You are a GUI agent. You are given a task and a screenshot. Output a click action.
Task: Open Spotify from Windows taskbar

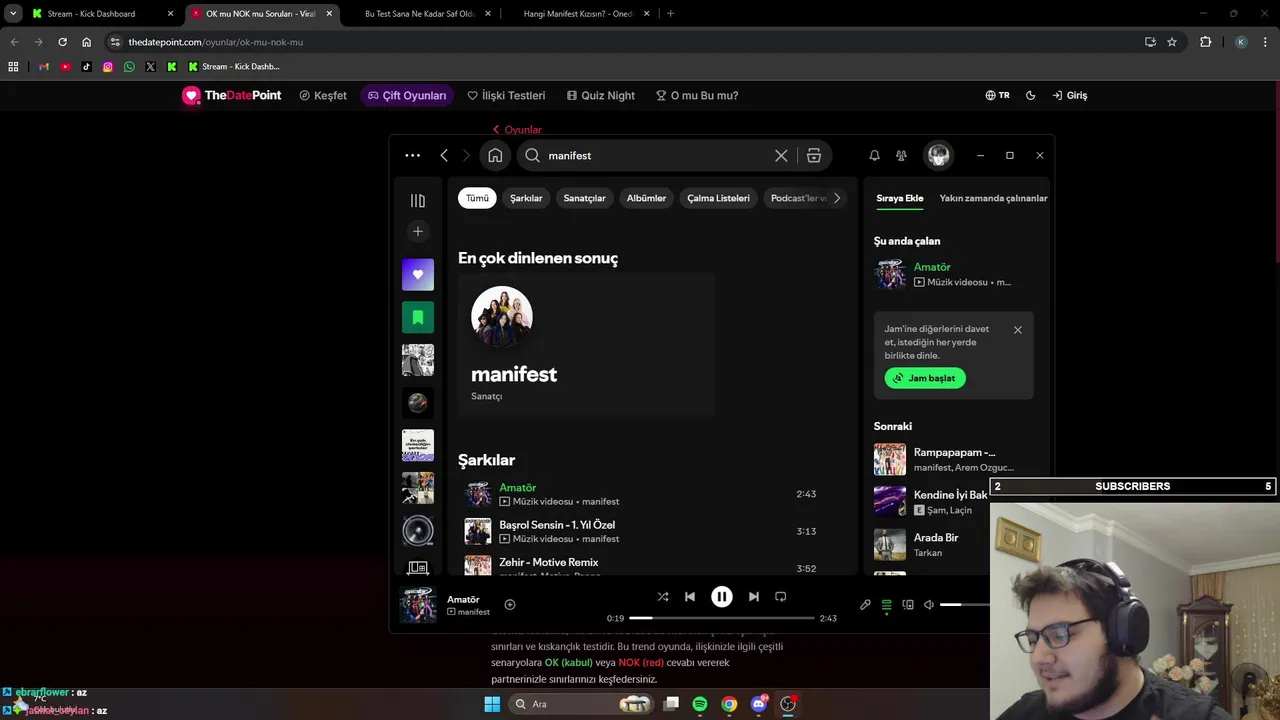[699, 704]
